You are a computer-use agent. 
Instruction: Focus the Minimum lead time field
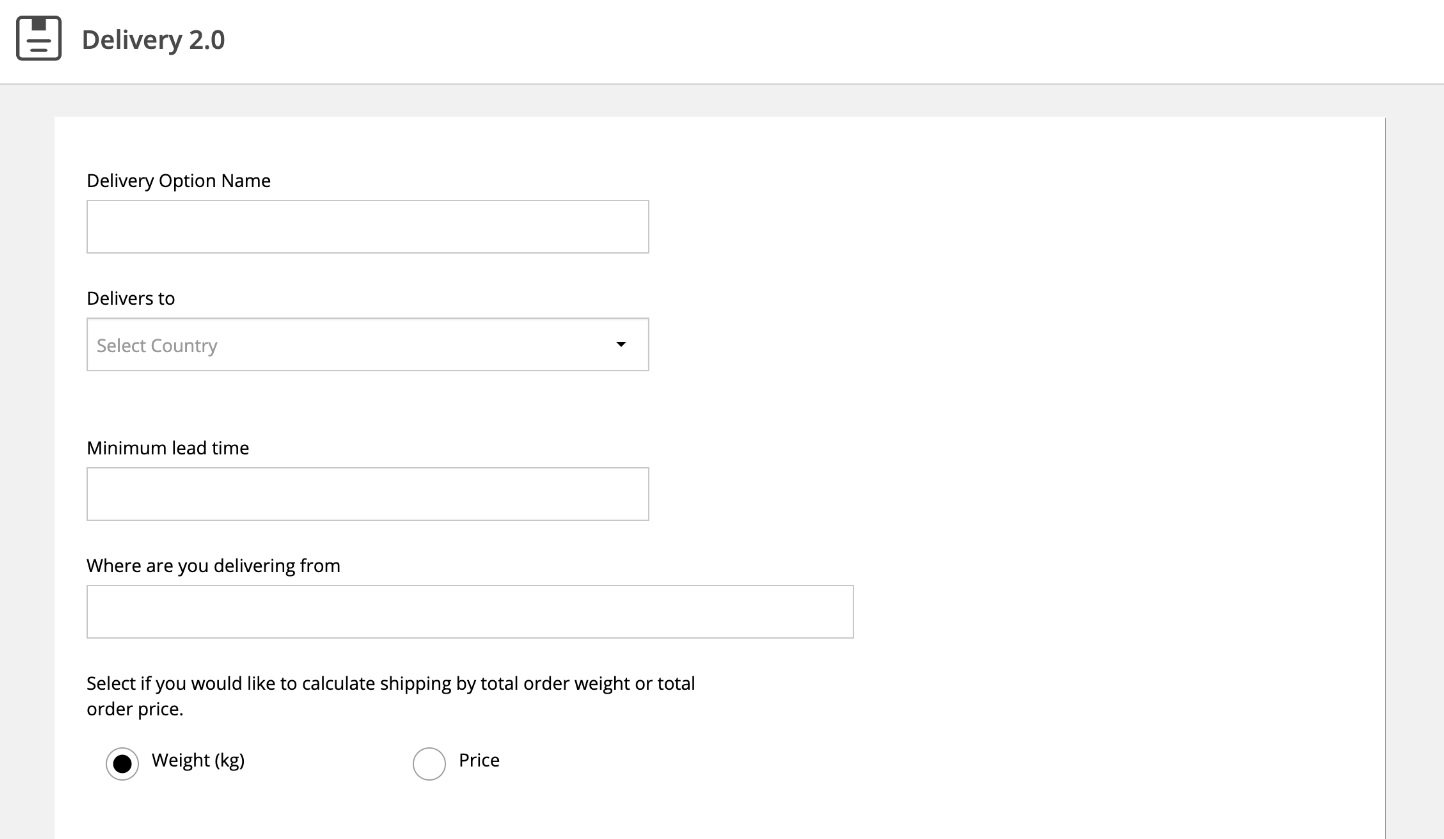tap(367, 494)
